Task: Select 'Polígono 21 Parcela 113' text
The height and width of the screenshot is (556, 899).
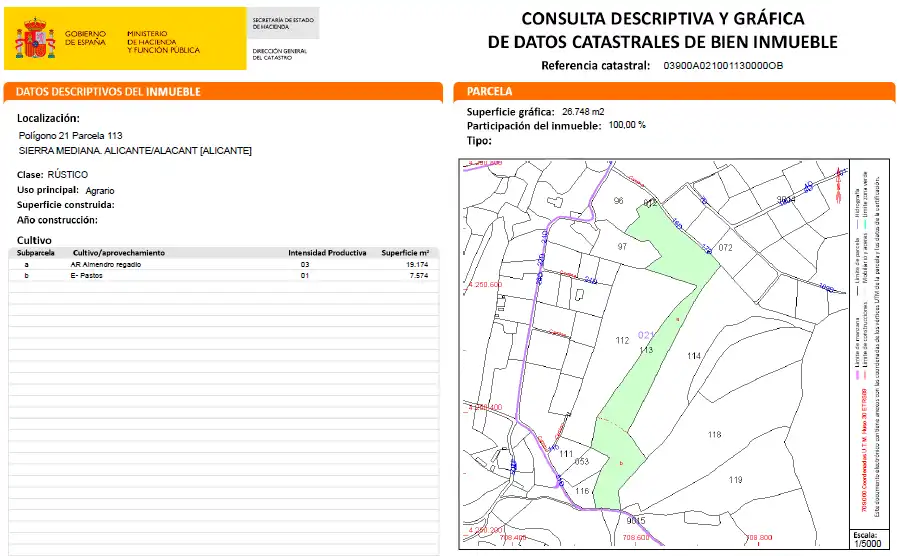Action: pos(71,136)
